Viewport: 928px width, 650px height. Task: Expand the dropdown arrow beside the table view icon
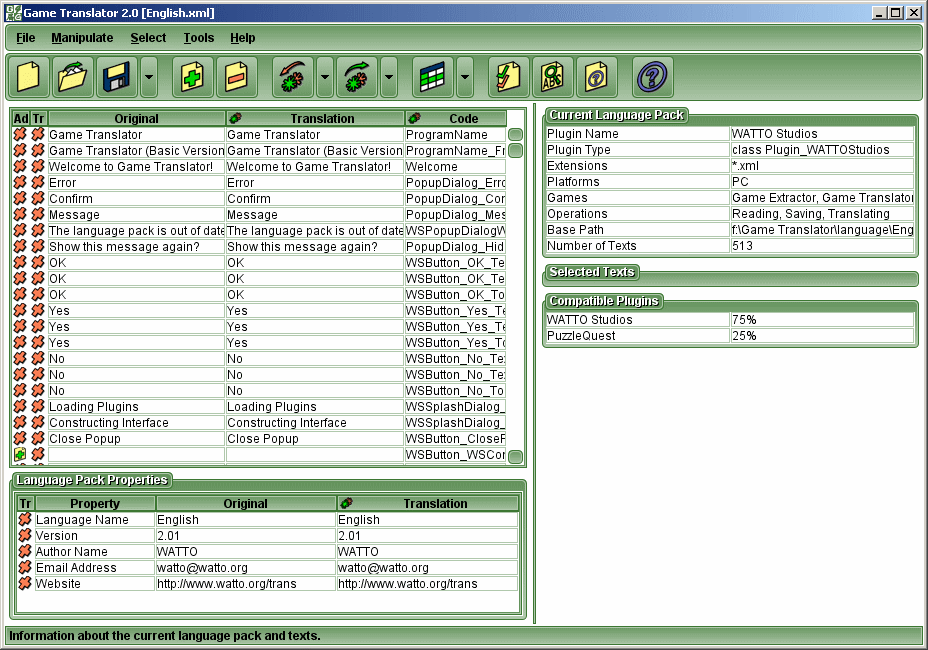(x=464, y=77)
